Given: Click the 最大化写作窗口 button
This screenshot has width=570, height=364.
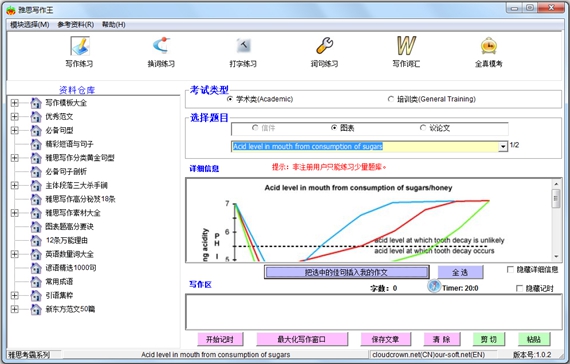Looking at the screenshot, I should click(302, 340).
